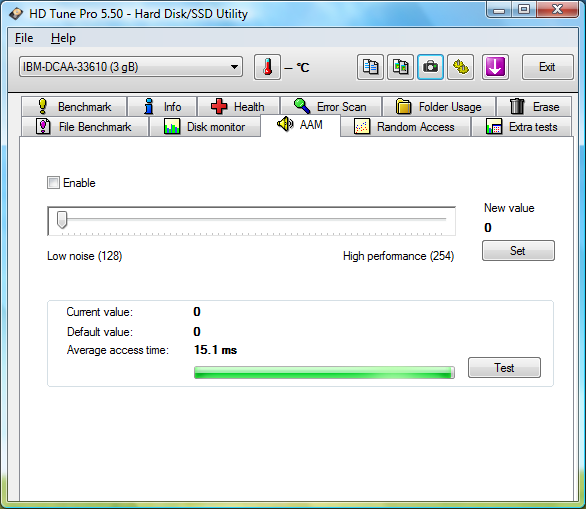Maximize the HD Tune Pro window

click(x=524, y=9)
